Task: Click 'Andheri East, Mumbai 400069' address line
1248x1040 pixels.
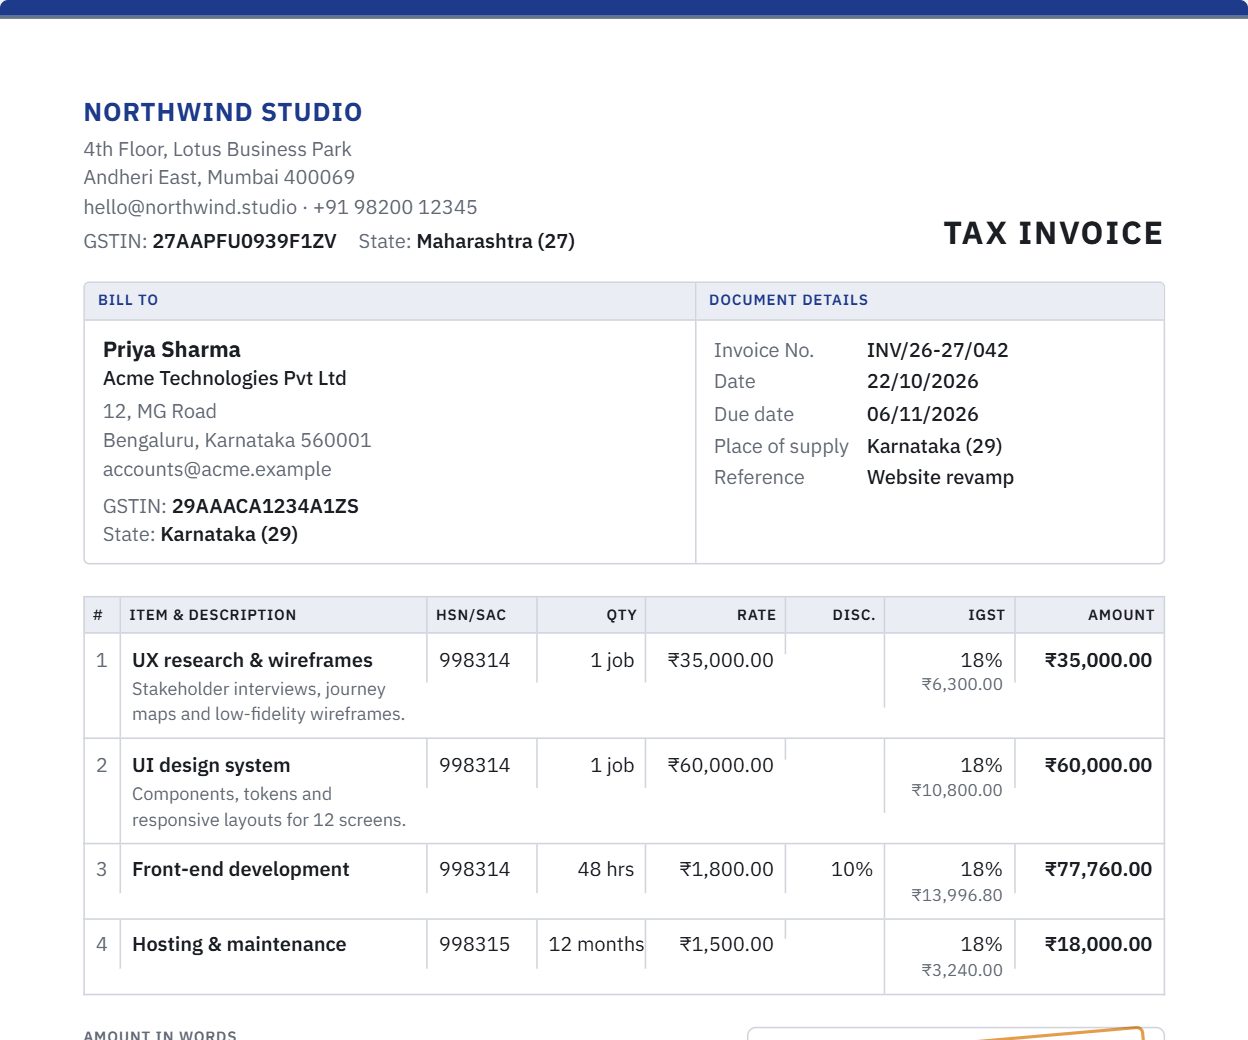Action: point(219,177)
